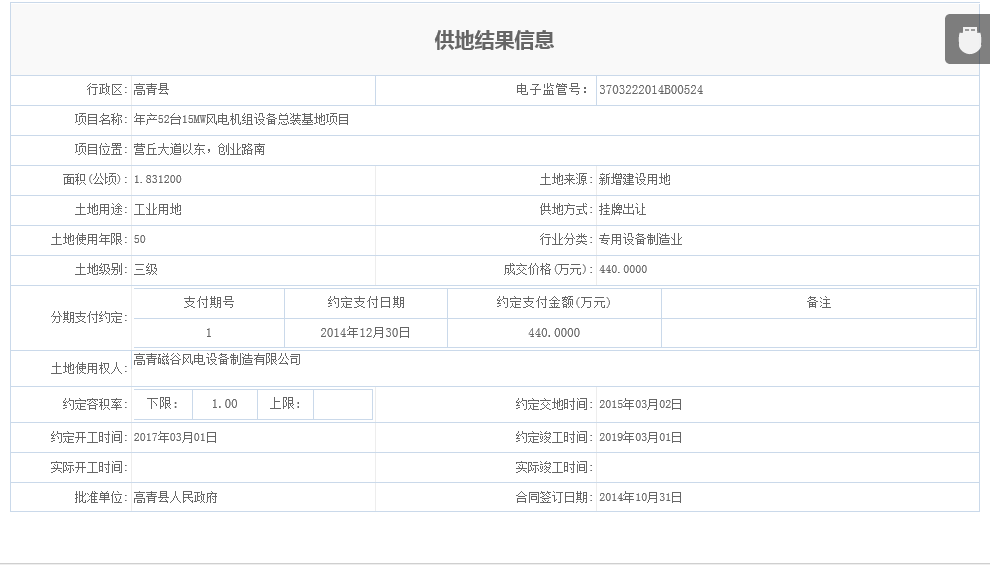This screenshot has width=990, height=565.
Task: Click the 高青县 administrative district value
Action: tap(151, 89)
